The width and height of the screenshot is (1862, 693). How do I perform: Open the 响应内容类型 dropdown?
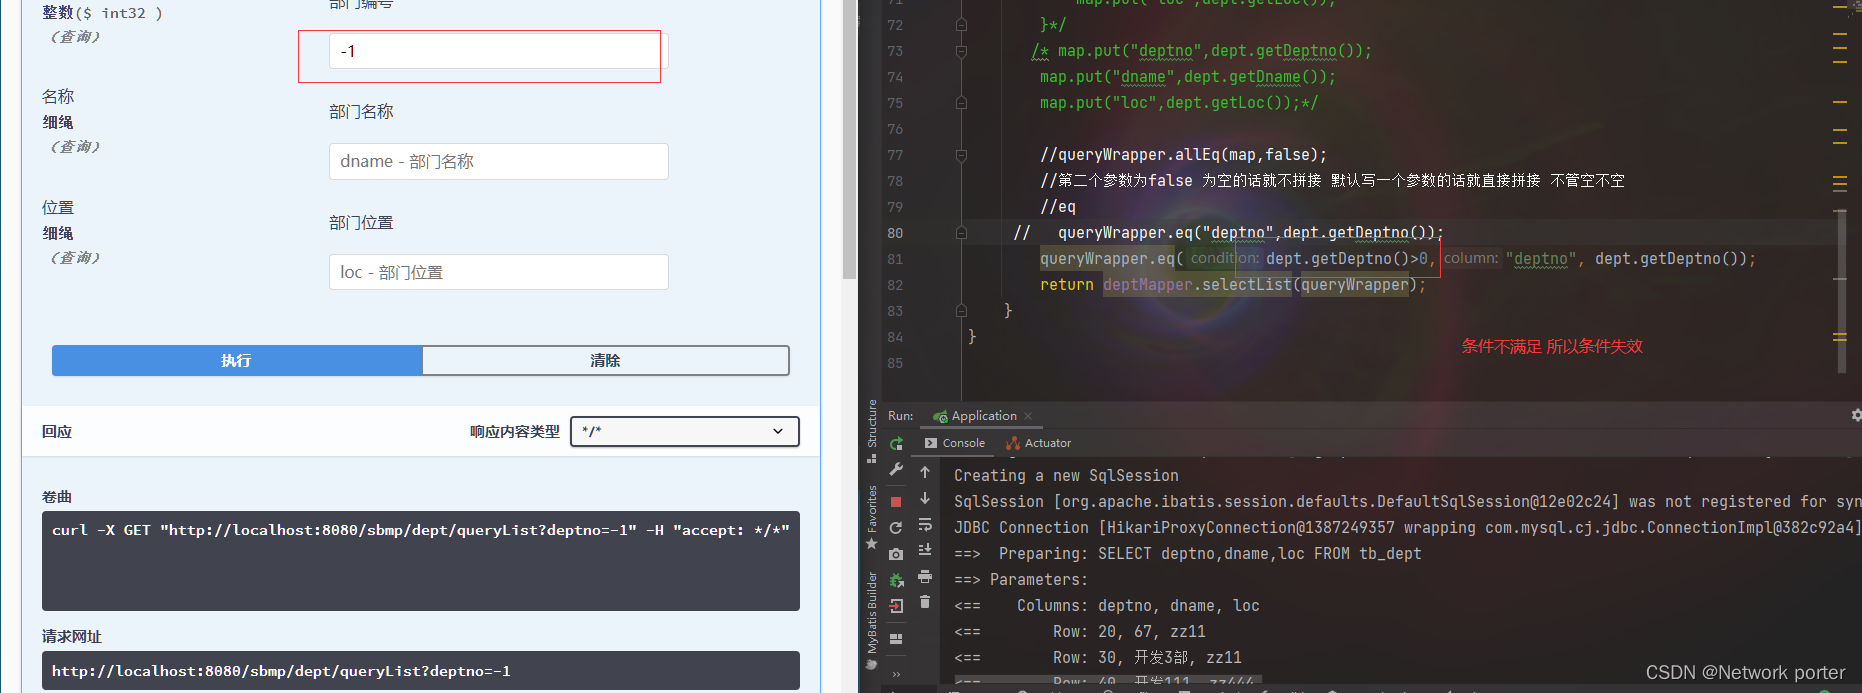pyautogui.click(x=685, y=431)
